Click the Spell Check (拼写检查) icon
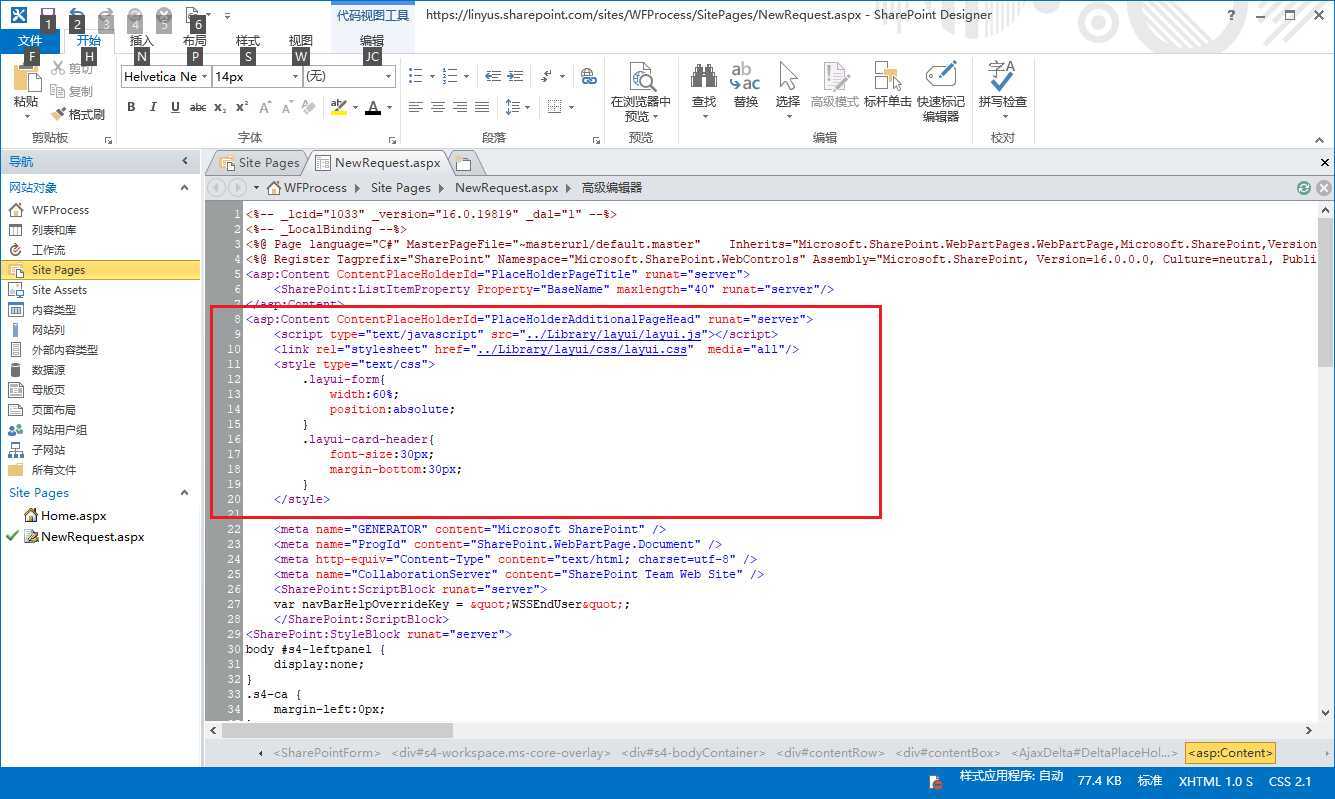The width and height of the screenshot is (1335, 799). click(1002, 78)
